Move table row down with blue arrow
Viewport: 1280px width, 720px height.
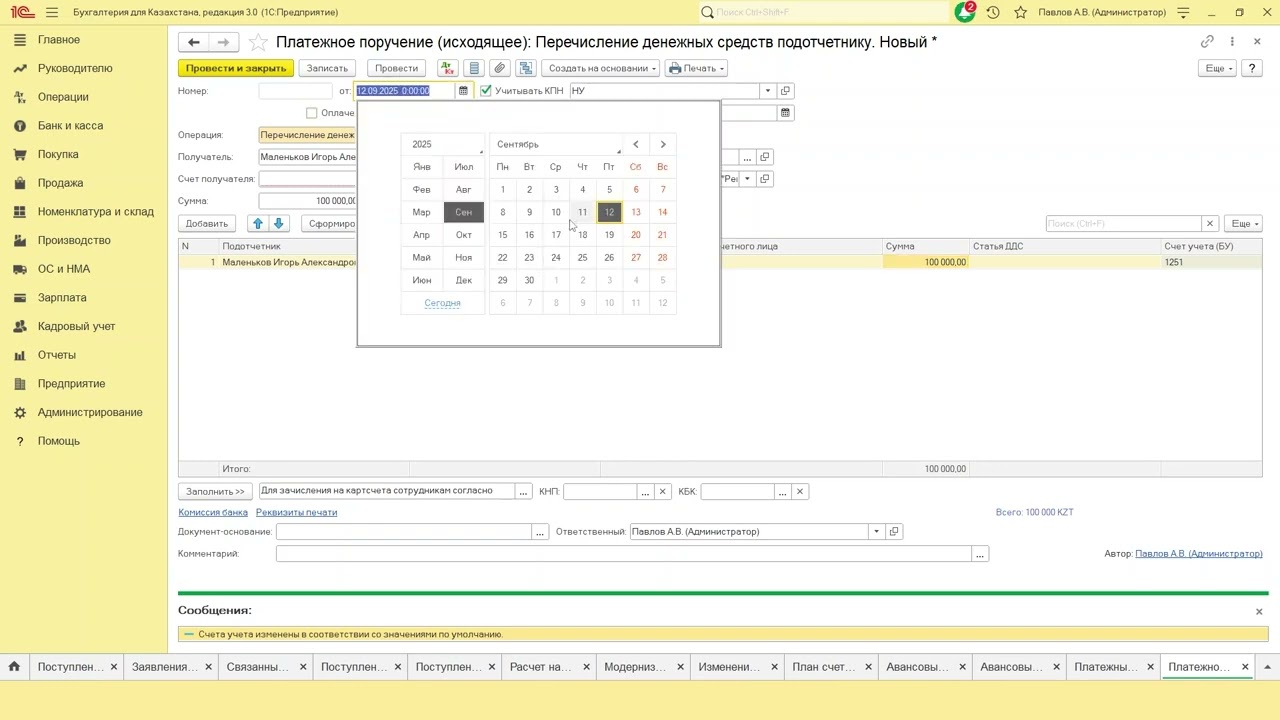(279, 224)
